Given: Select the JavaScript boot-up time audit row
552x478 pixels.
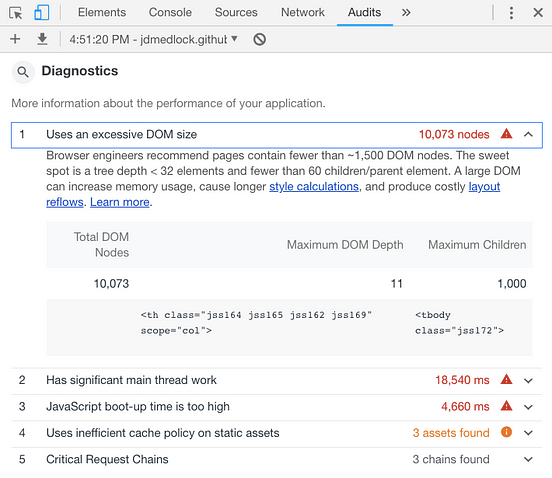Looking at the screenshot, I should tap(277, 407).
